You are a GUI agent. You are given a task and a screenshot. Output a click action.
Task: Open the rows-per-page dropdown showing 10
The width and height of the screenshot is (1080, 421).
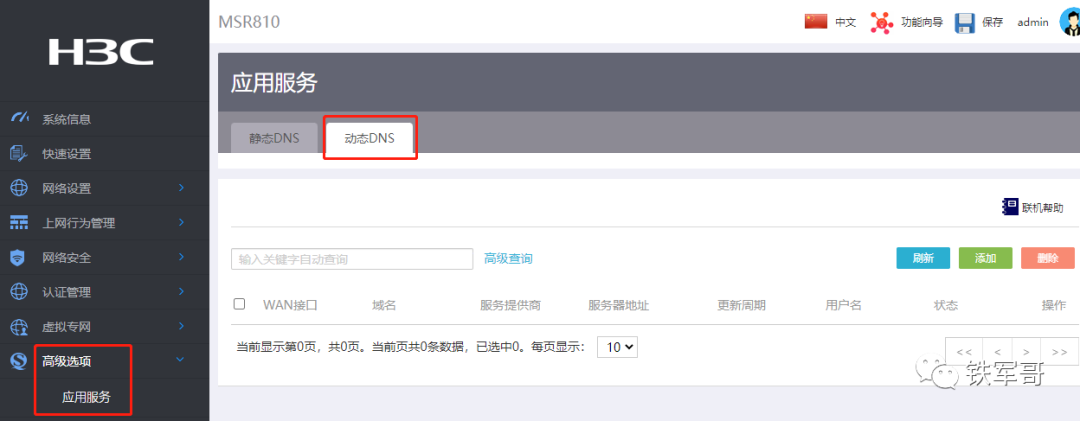[x=617, y=347]
